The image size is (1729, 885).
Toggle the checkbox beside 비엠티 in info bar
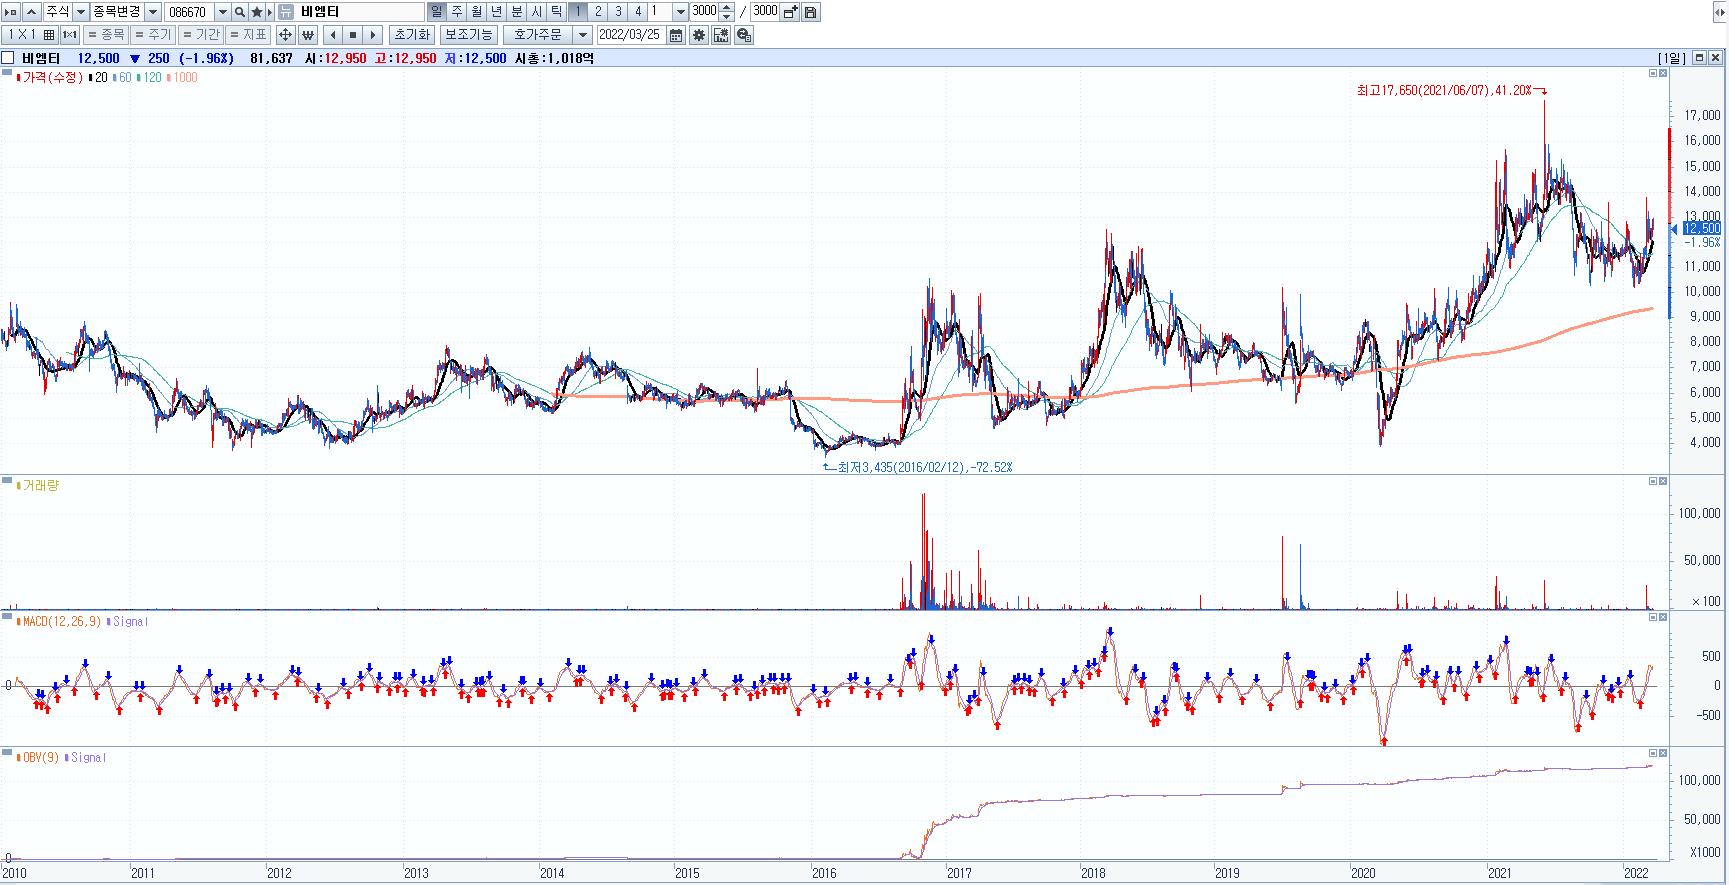click(9, 58)
